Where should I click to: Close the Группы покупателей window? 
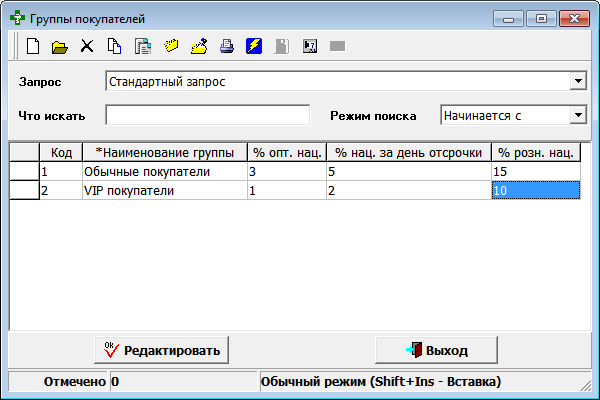coord(574,18)
